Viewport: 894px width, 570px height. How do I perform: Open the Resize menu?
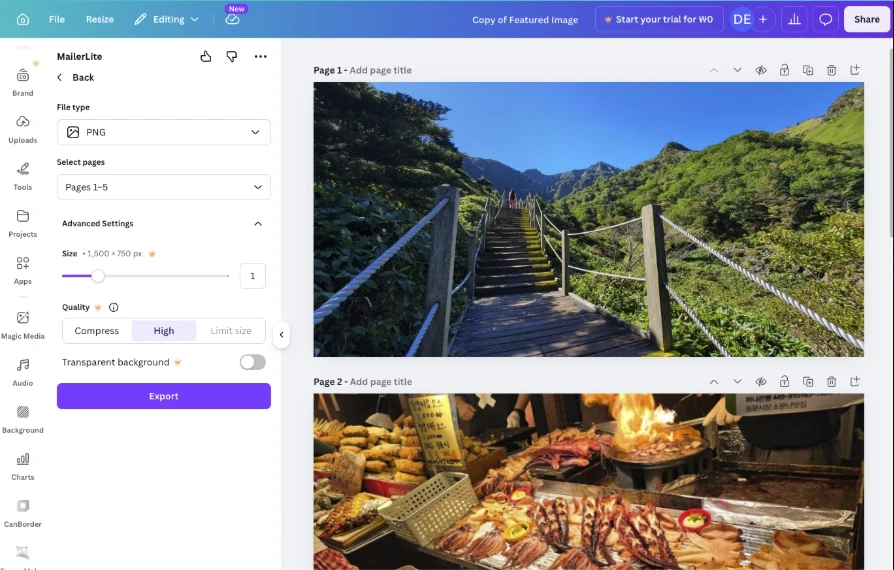point(100,19)
